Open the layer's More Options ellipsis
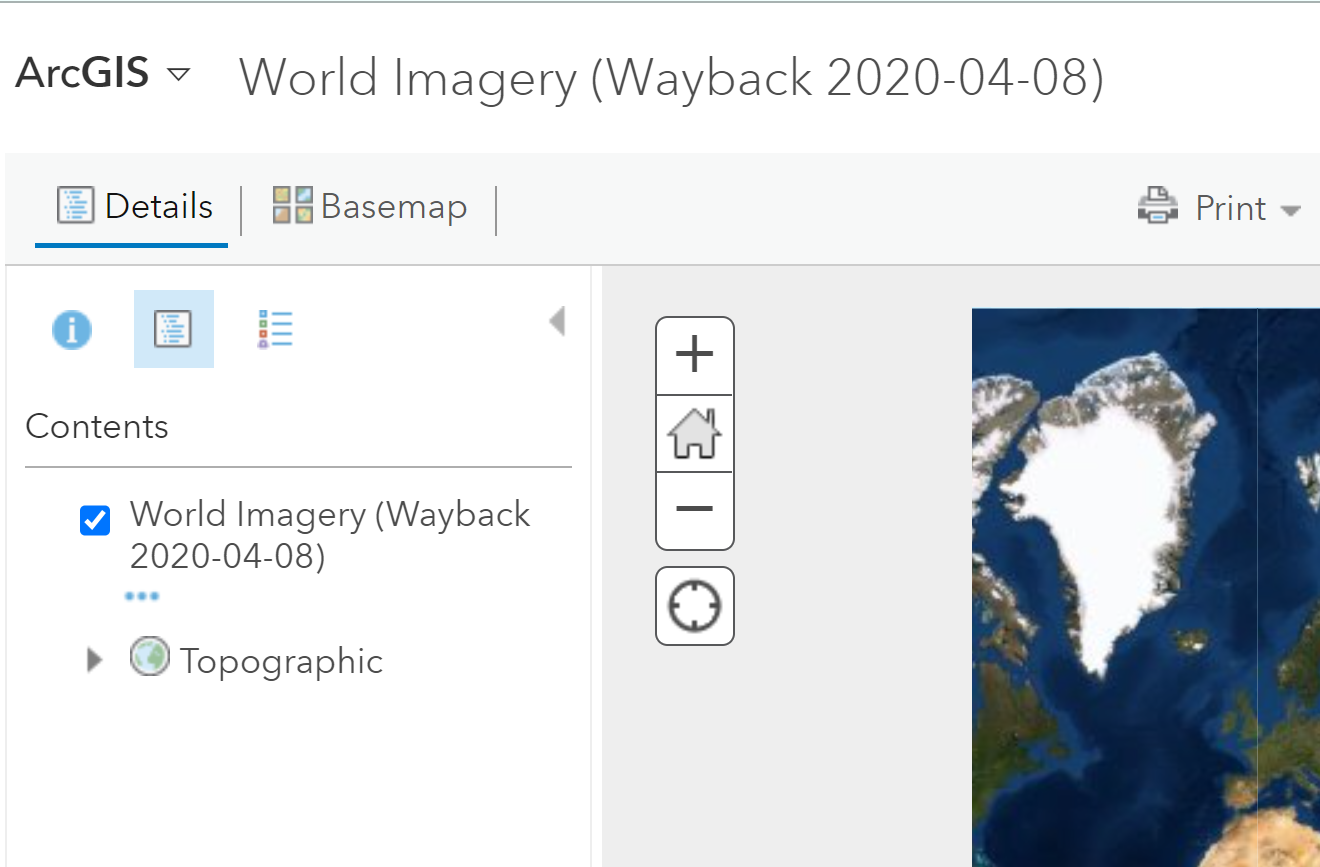The width and height of the screenshot is (1320, 867). point(142,597)
